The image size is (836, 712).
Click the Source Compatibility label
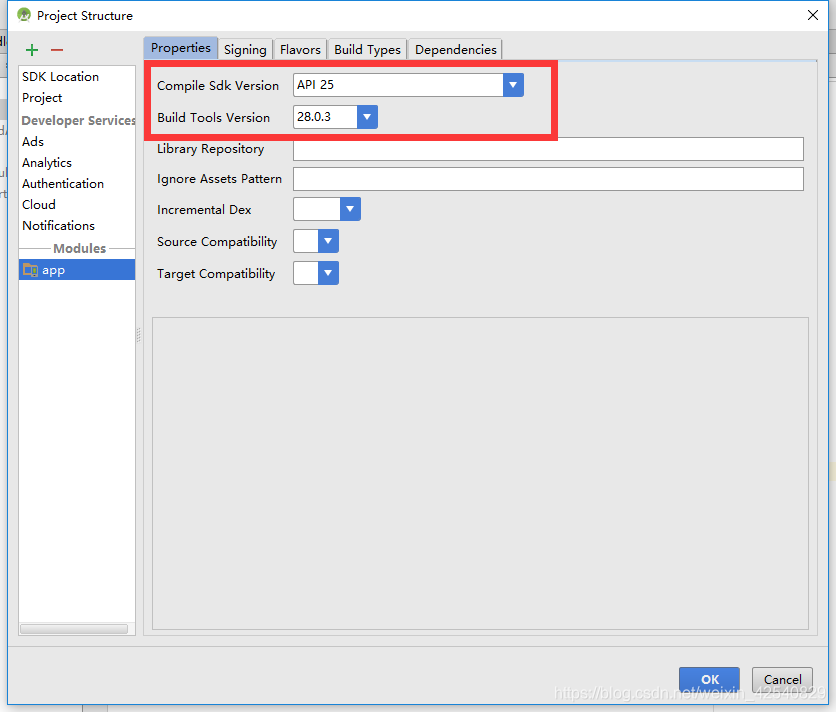click(x=217, y=242)
